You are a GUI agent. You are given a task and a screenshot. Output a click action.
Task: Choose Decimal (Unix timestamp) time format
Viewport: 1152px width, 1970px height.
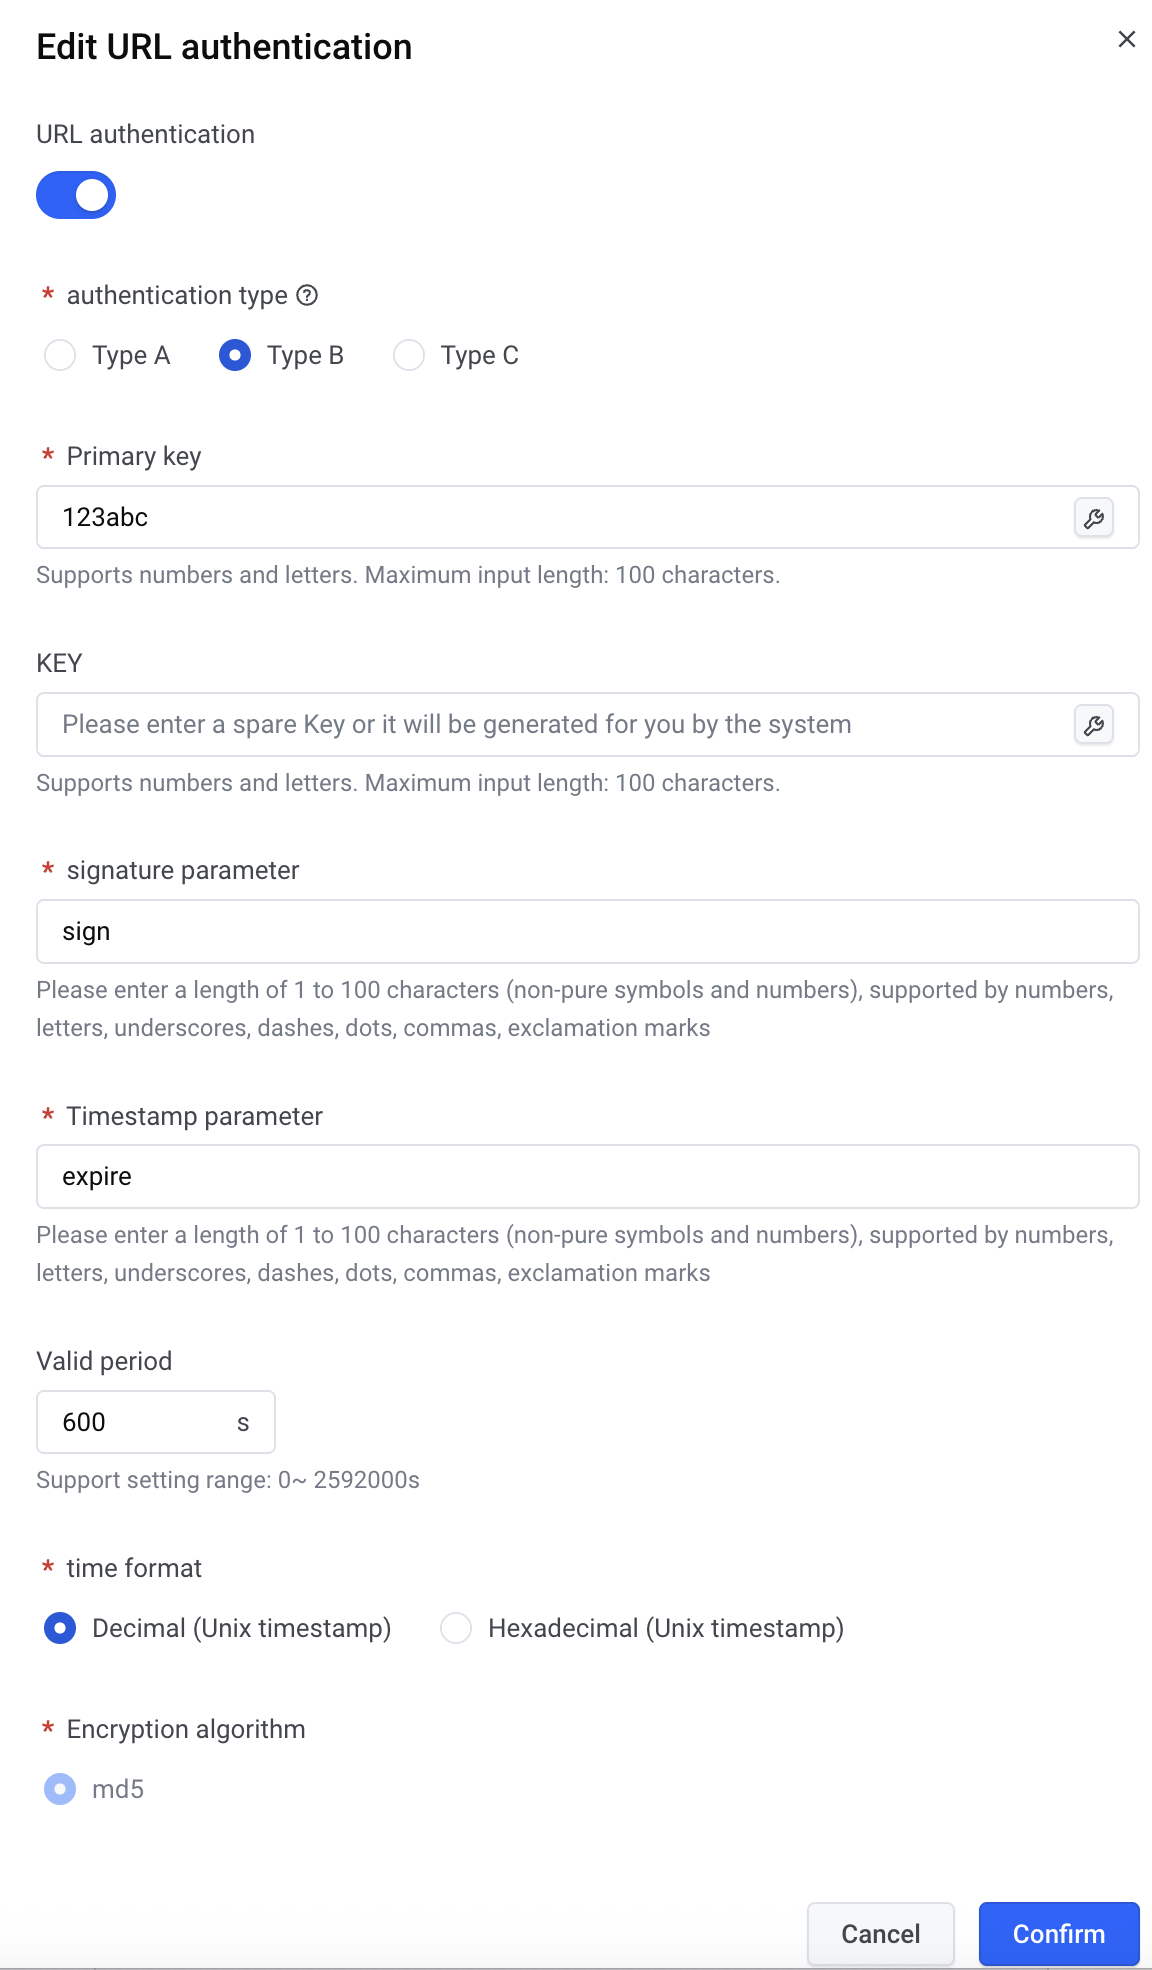(x=60, y=1628)
